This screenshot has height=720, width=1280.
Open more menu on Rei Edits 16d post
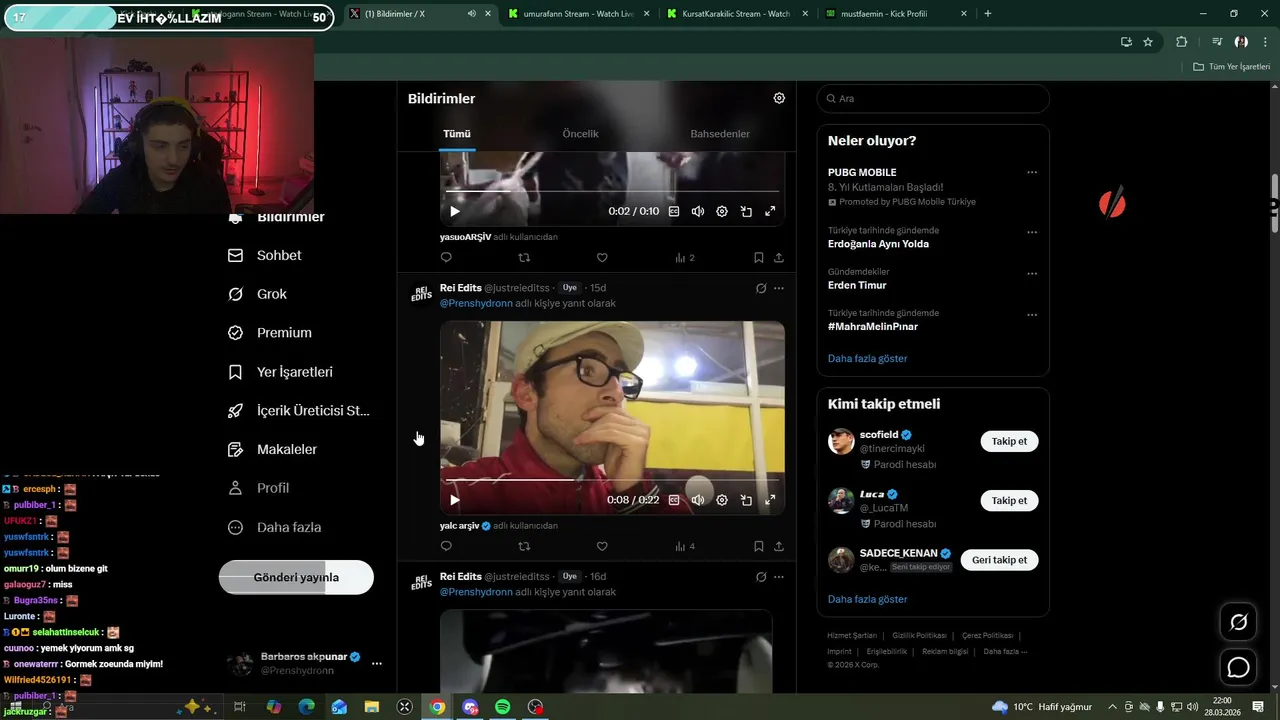(x=779, y=577)
